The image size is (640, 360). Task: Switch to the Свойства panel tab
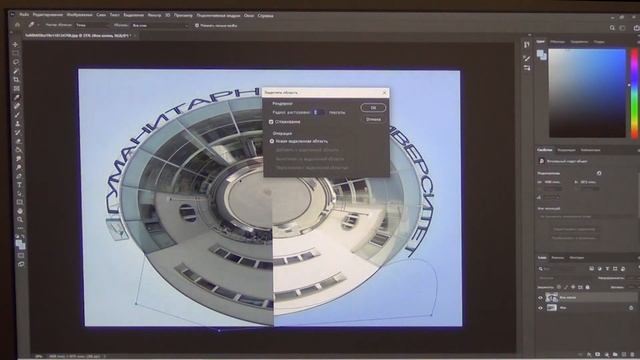[544, 150]
